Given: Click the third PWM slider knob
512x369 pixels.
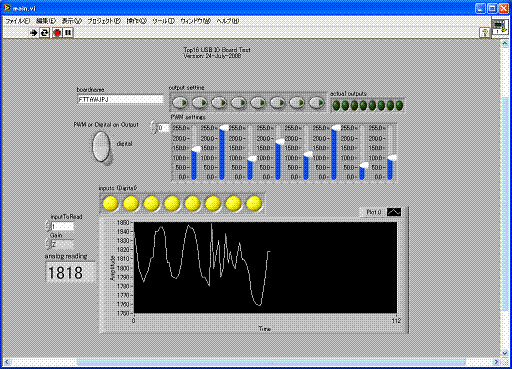Looking at the screenshot, I should coord(252,159).
